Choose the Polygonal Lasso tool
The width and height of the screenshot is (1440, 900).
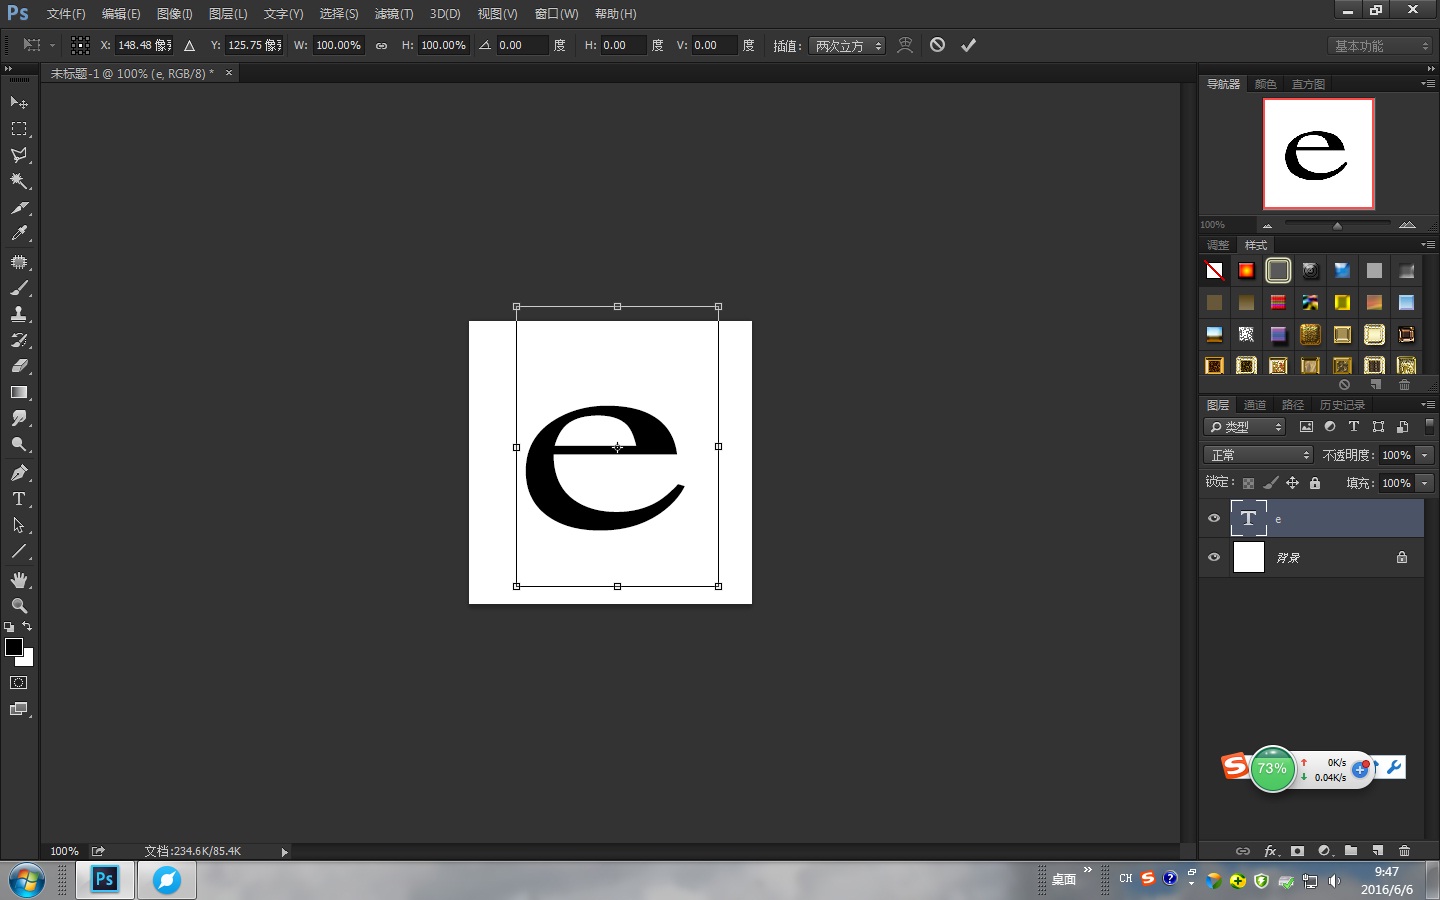tap(19, 155)
